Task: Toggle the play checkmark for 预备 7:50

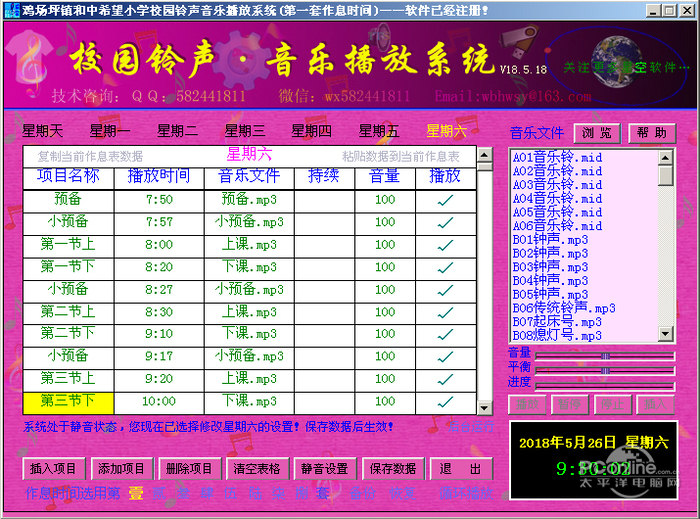Action: [446, 200]
